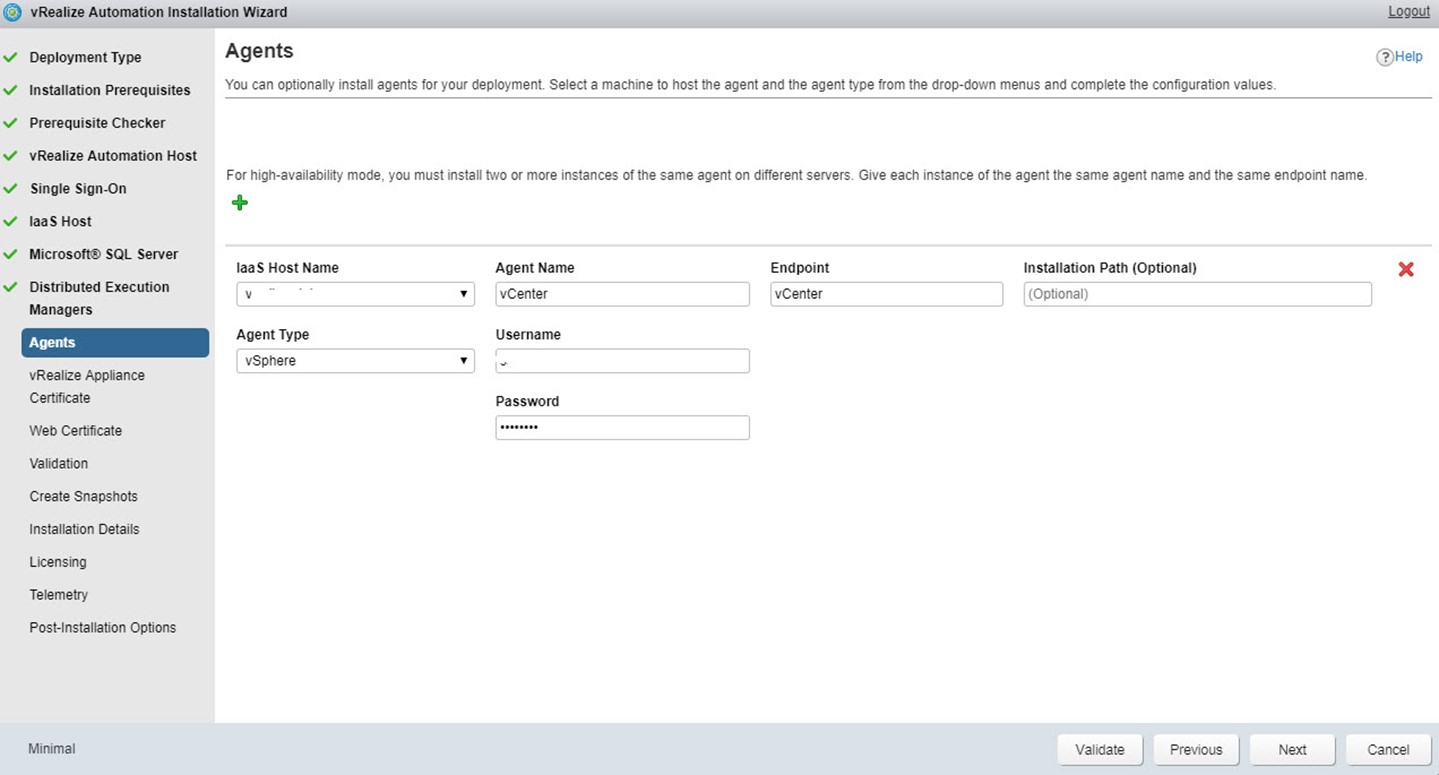The height and width of the screenshot is (775, 1439).
Task: Go back with the Previous button
Action: [1196, 750]
